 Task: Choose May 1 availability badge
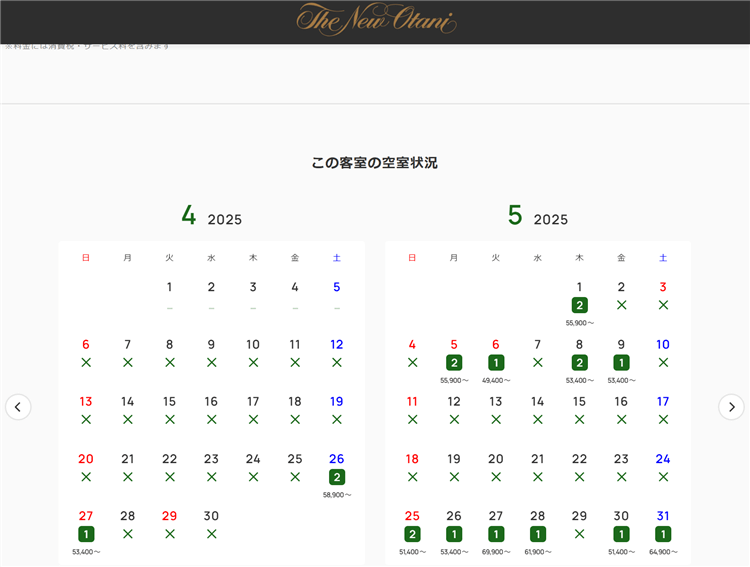pos(579,305)
